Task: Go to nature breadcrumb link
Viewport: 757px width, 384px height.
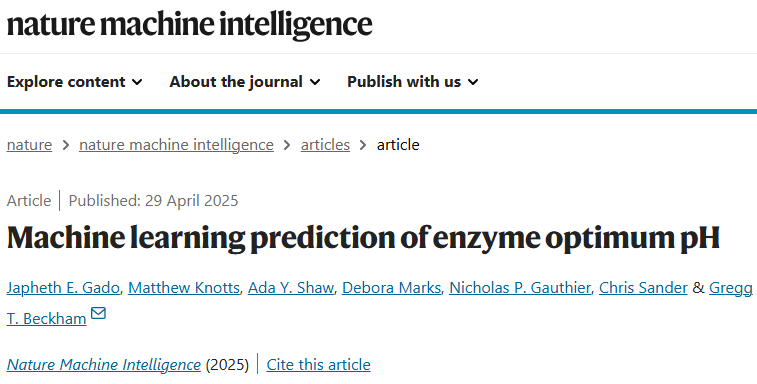Action: [x=29, y=145]
